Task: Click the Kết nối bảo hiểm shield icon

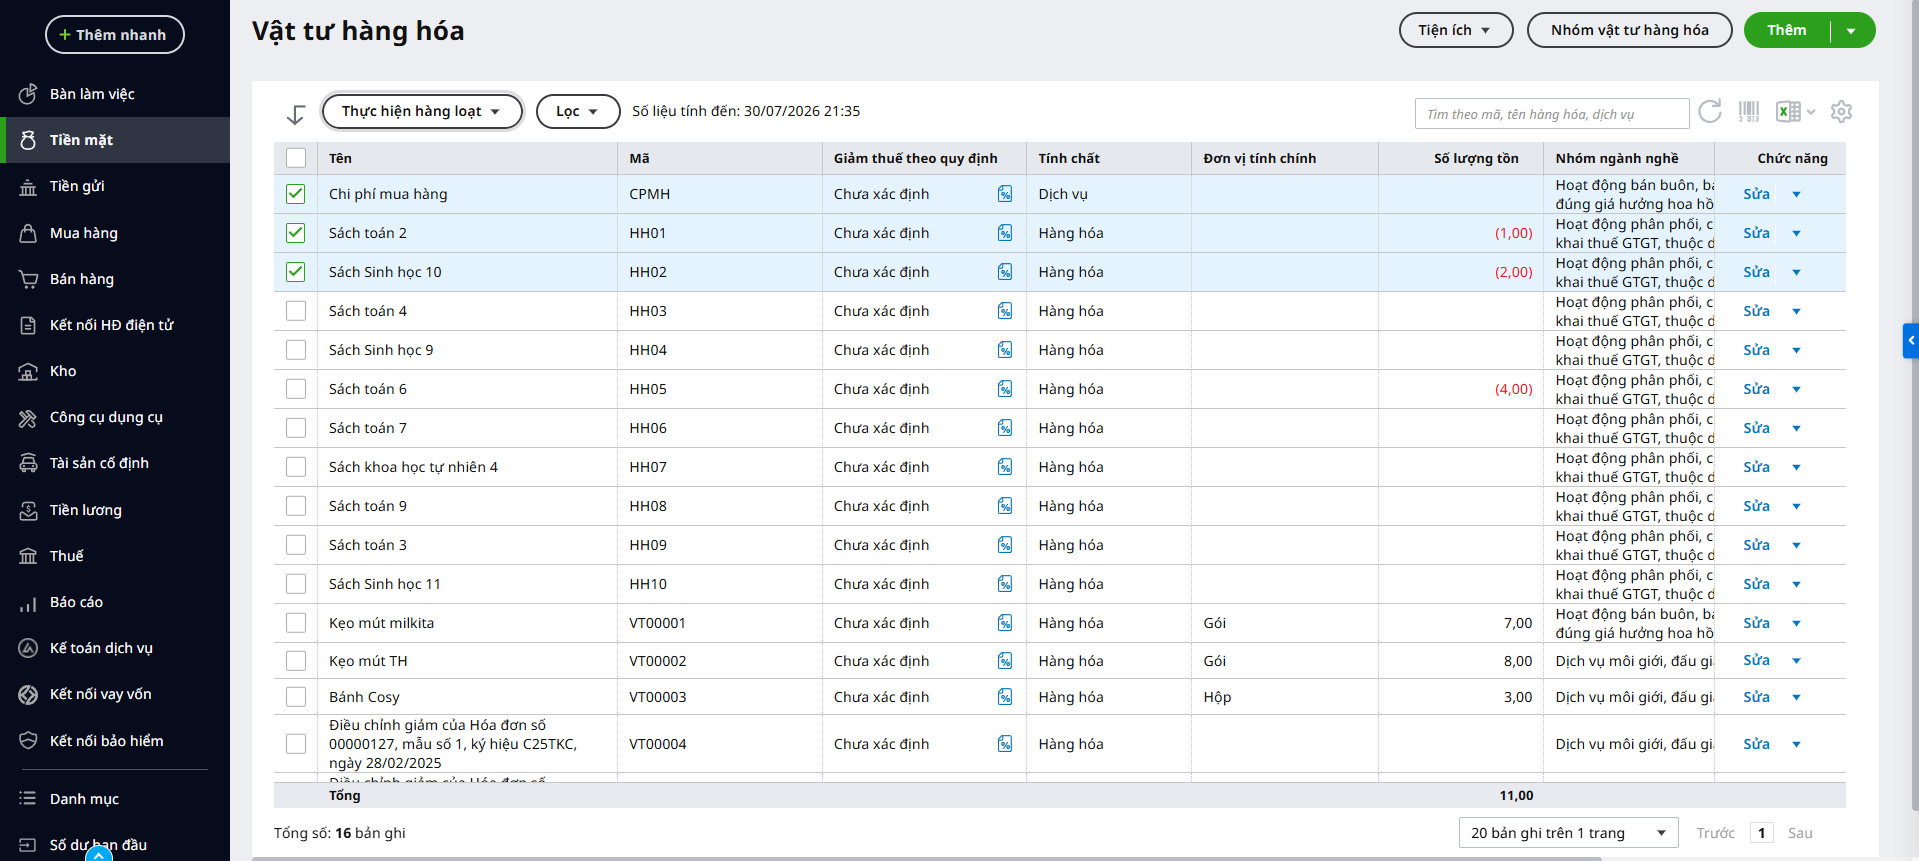Action: coord(28,741)
